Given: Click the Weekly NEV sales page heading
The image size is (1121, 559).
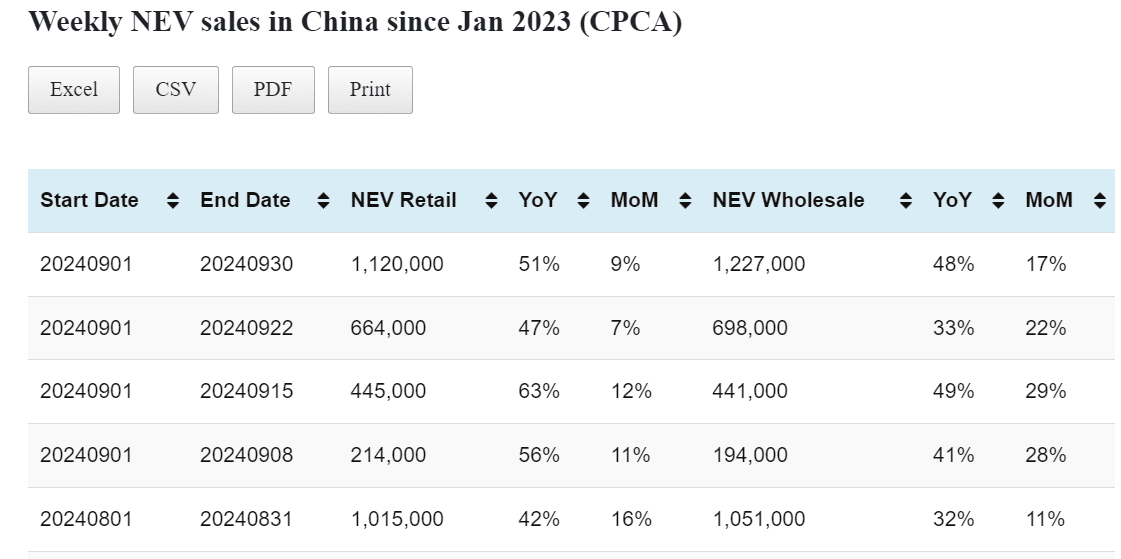Looking at the screenshot, I should 355,22.
